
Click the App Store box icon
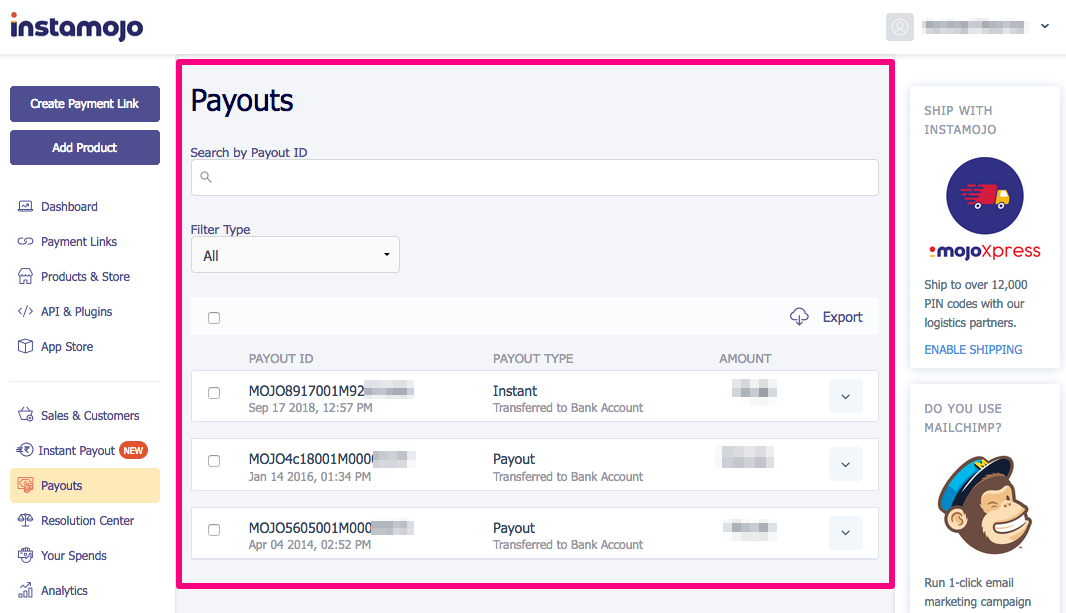[x=25, y=346]
